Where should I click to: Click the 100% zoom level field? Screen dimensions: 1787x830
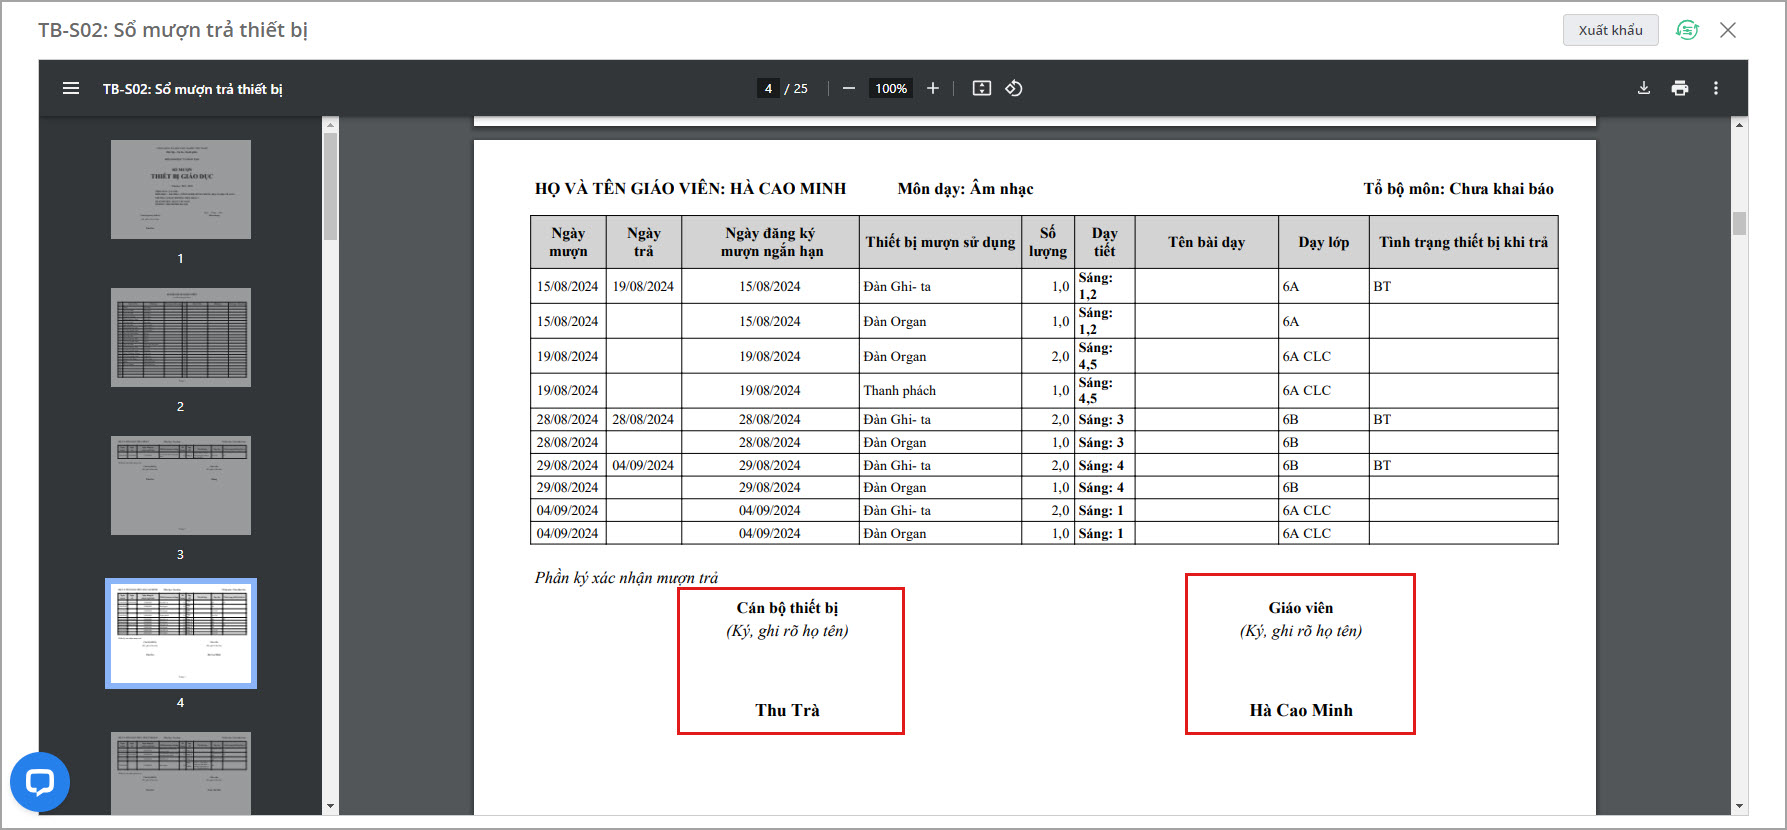click(891, 88)
